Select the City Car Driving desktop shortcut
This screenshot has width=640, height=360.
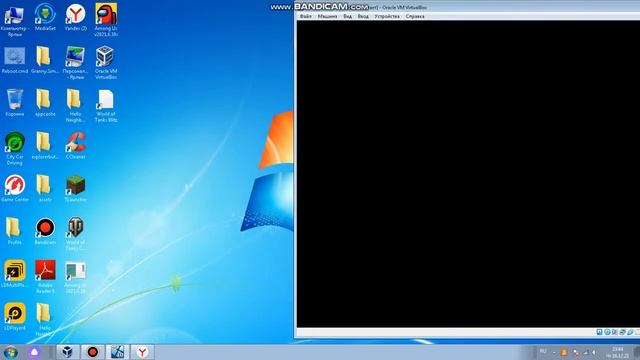pos(15,149)
